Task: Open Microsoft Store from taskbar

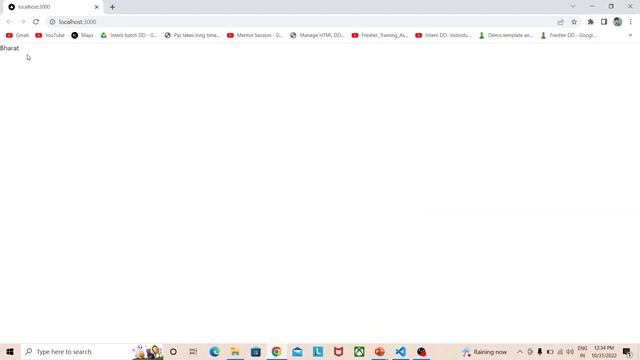Action: (x=256, y=351)
